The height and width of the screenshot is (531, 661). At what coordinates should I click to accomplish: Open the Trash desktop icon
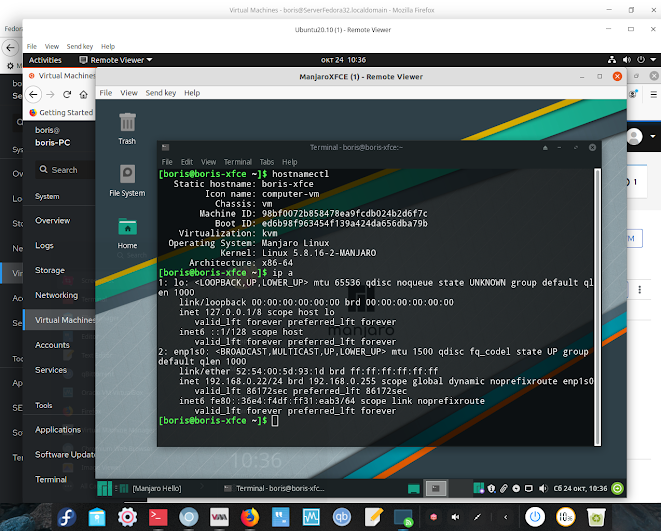point(127,129)
